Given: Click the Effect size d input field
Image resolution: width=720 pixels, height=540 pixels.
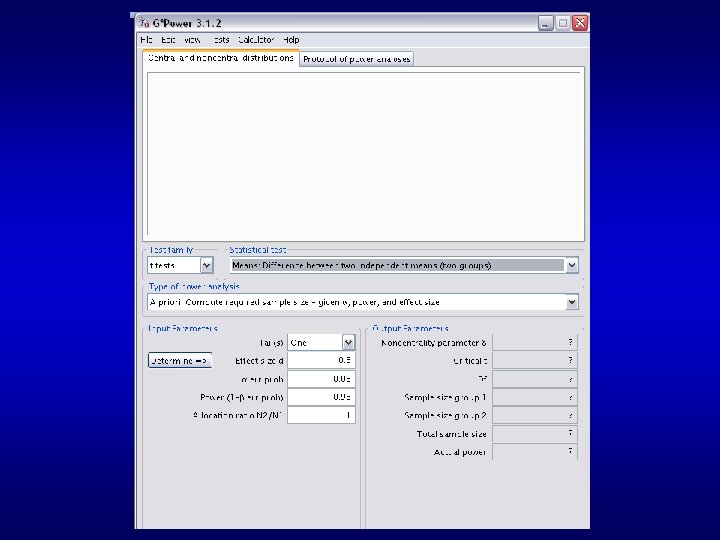Looking at the screenshot, I should point(321,360).
